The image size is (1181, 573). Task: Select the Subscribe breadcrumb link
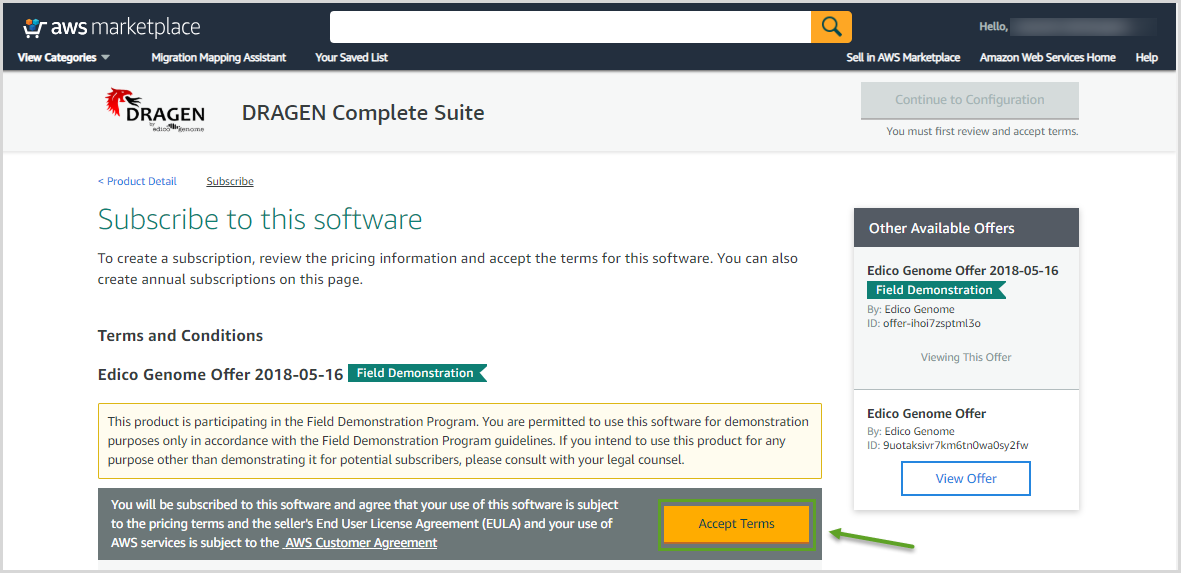coord(230,181)
